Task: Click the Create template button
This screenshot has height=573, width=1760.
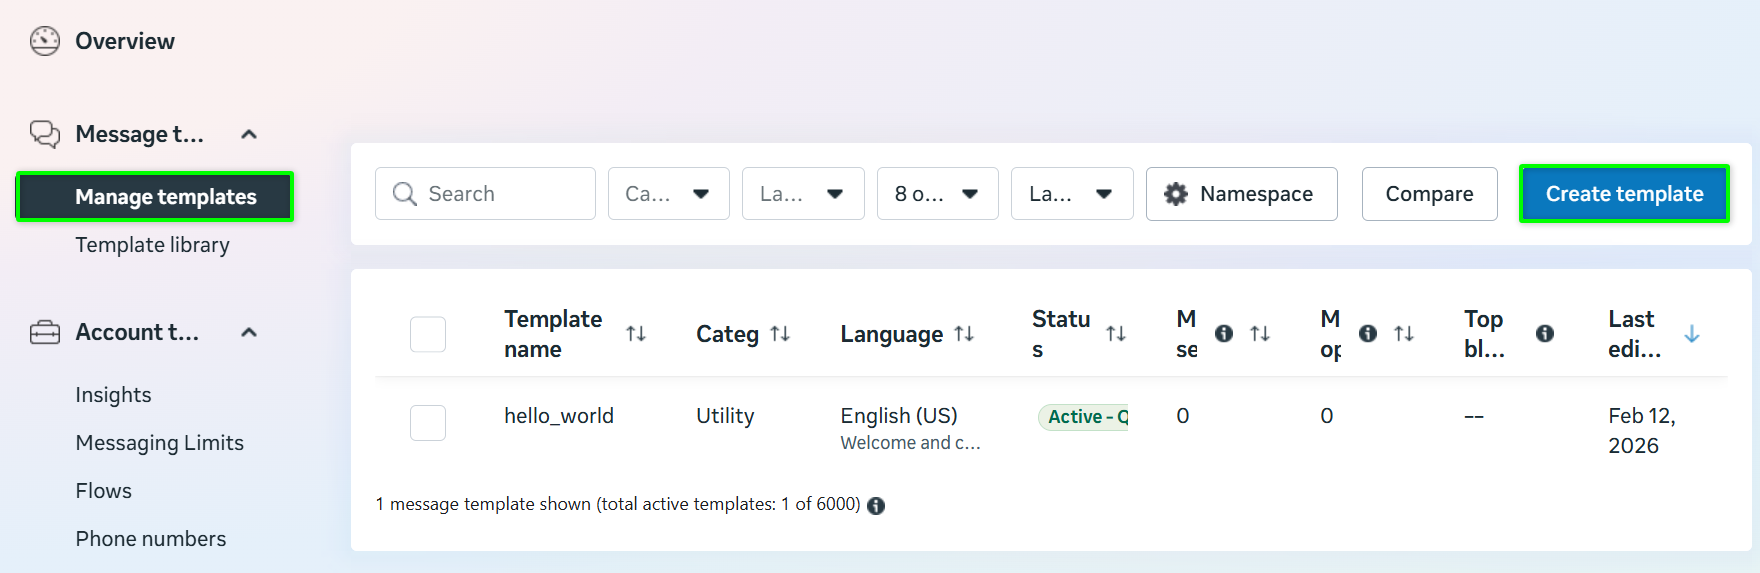Action: [x=1624, y=194]
